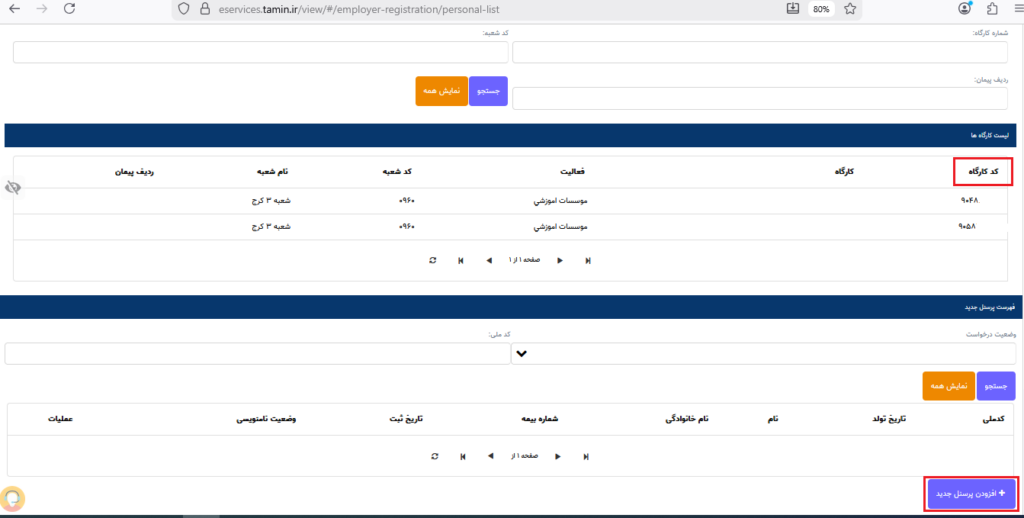The height and width of the screenshot is (518, 1024).
Task: Click شعبه ۳ کرج in the ۹۰۵۸ row
Action: pos(270,227)
